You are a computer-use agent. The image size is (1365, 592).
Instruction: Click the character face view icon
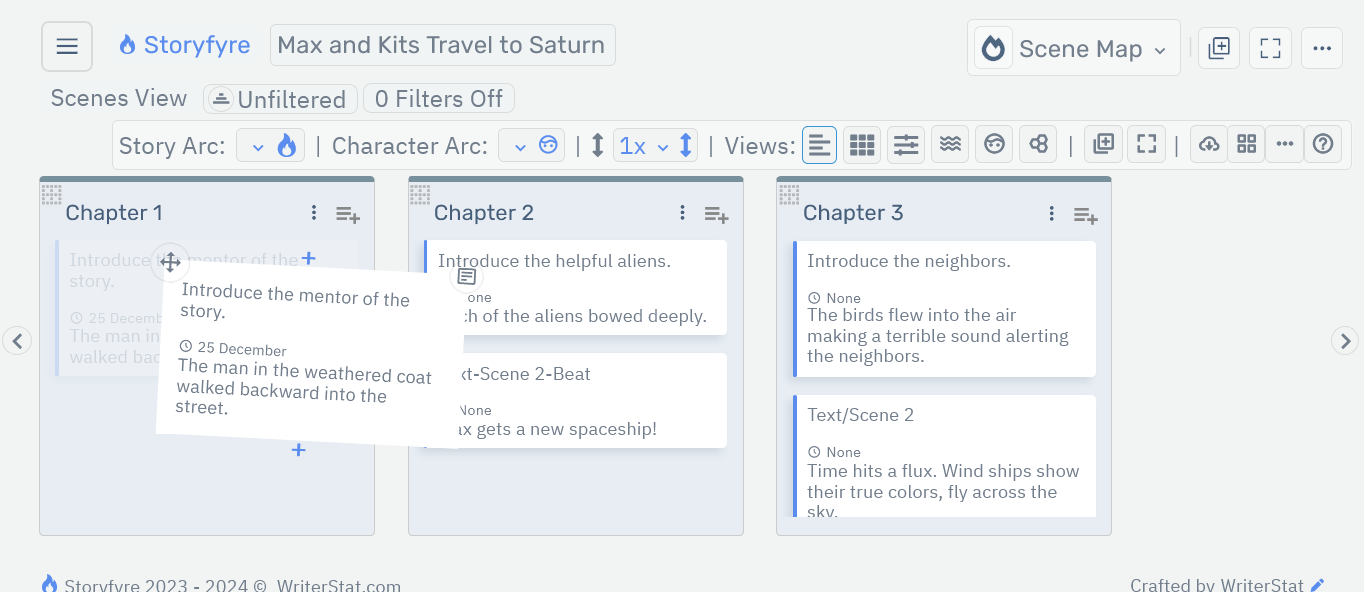pos(993,144)
